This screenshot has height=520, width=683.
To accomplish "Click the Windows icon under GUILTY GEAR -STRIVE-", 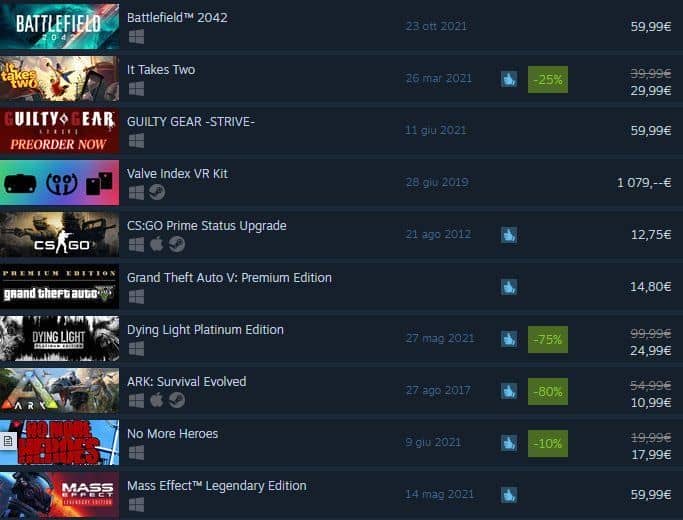I will (x=136, y=141).
